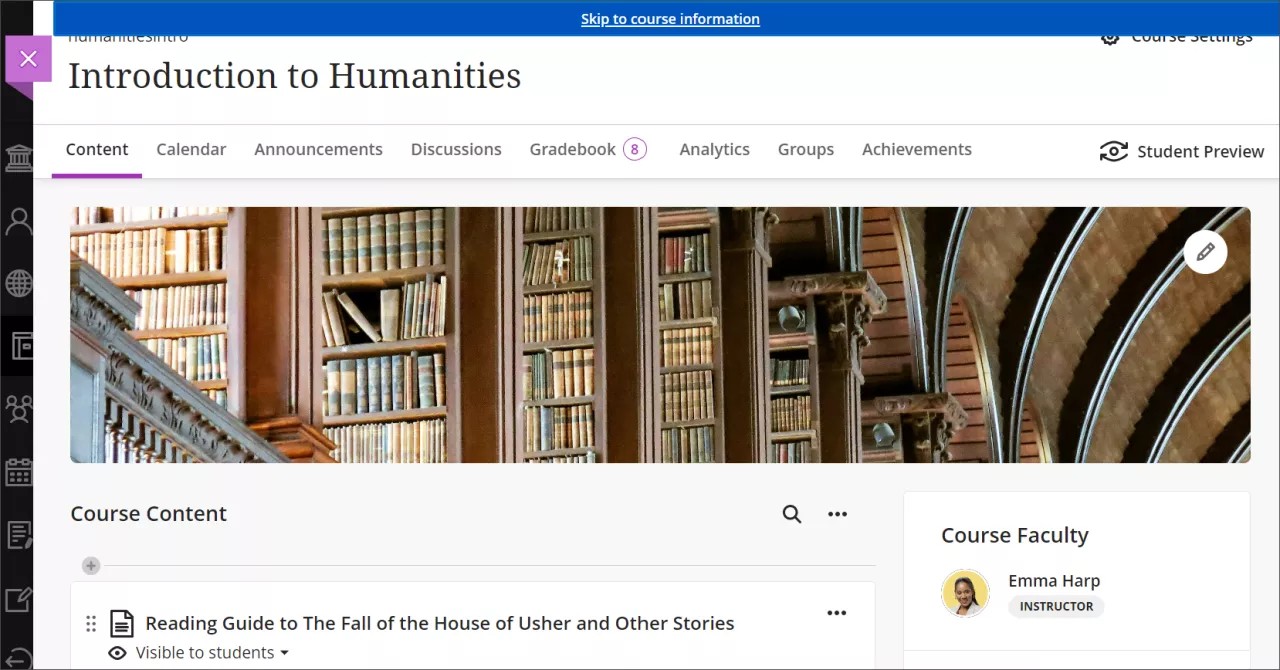Edit the course banner image

pyautogui.click(x=1205, y=252)
